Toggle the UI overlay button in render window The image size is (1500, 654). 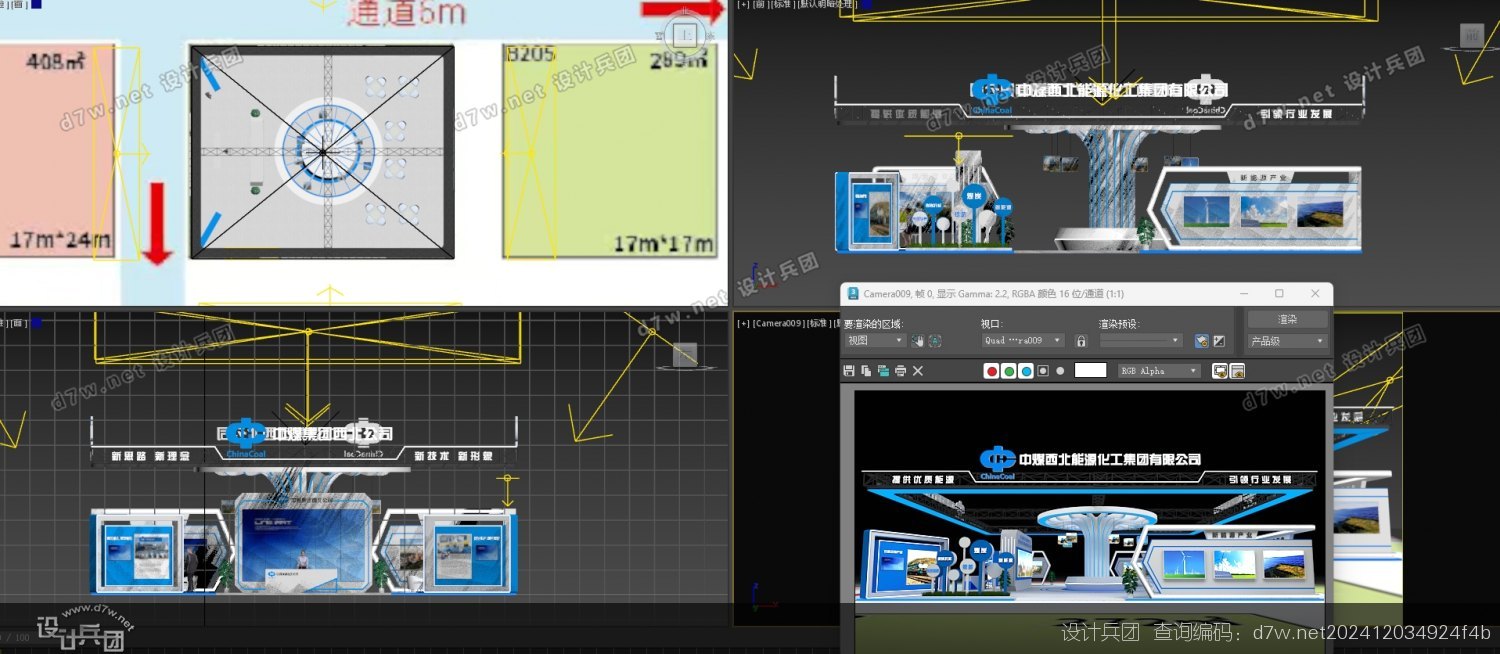point(1220,371)
